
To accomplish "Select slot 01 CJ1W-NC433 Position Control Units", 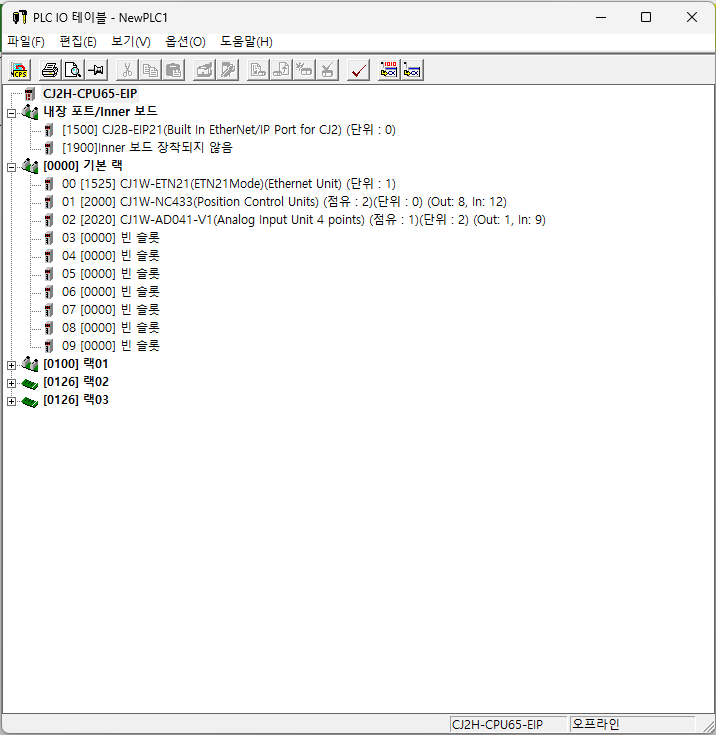I will point(284,202).
